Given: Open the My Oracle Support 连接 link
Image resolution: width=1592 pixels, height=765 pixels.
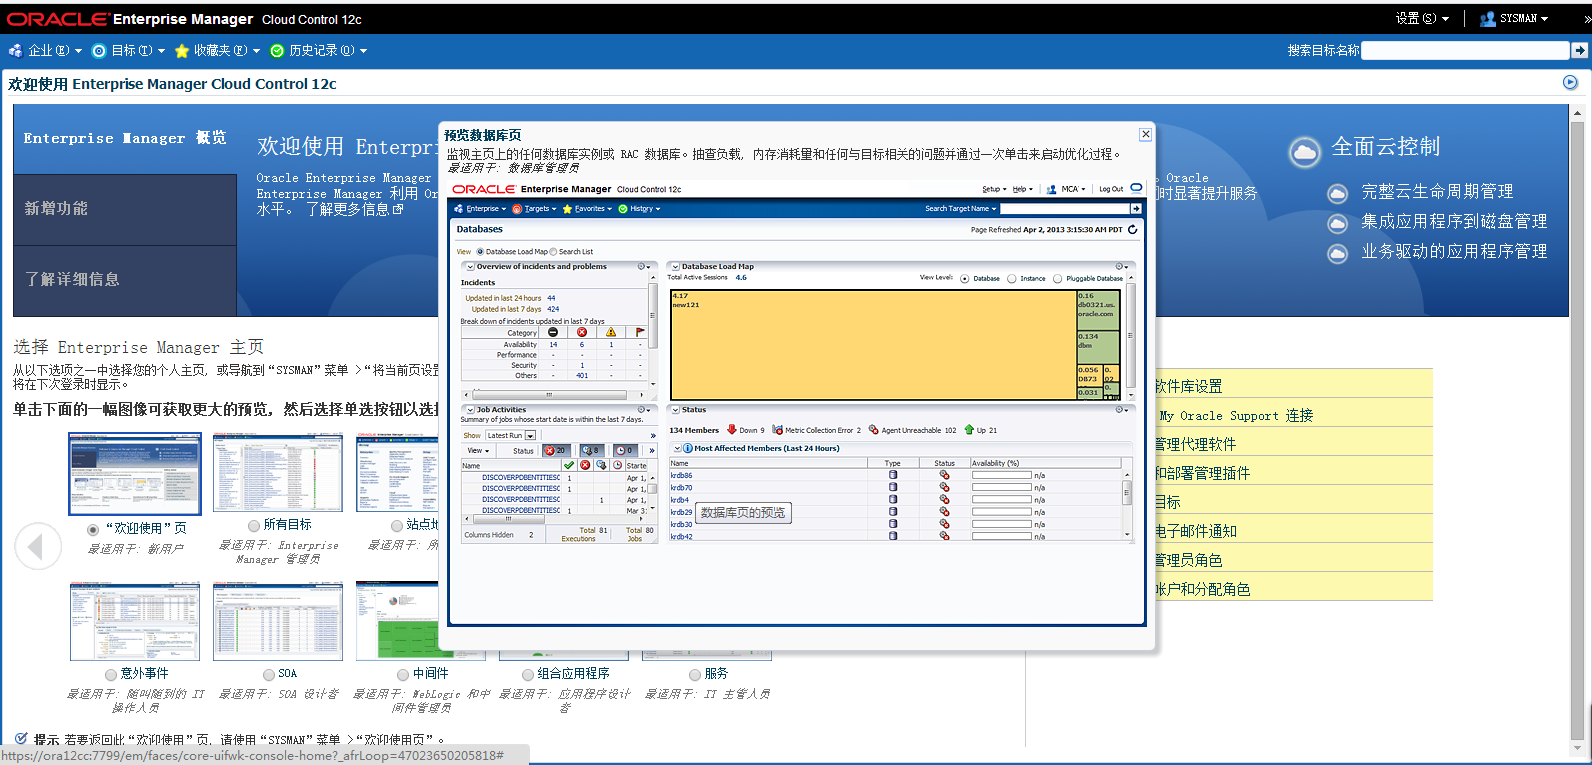Looking at the screenshot, I should point(1236,415).
